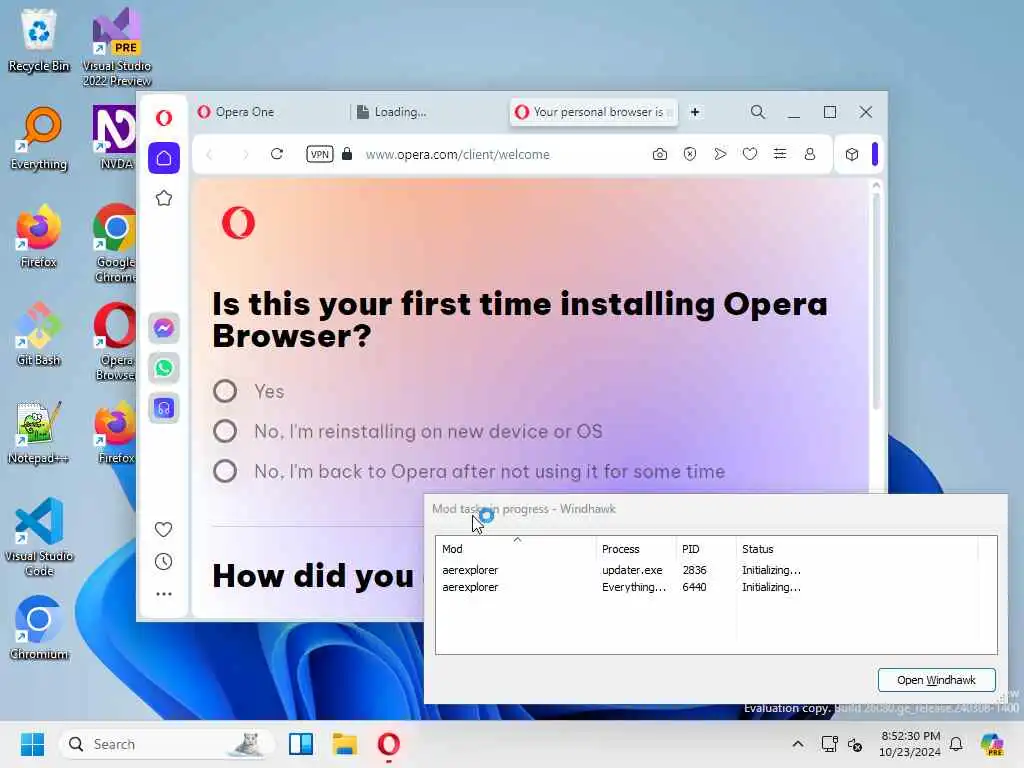
Task: Take a snapshot with the camera icon
Action: click(660, 154)
